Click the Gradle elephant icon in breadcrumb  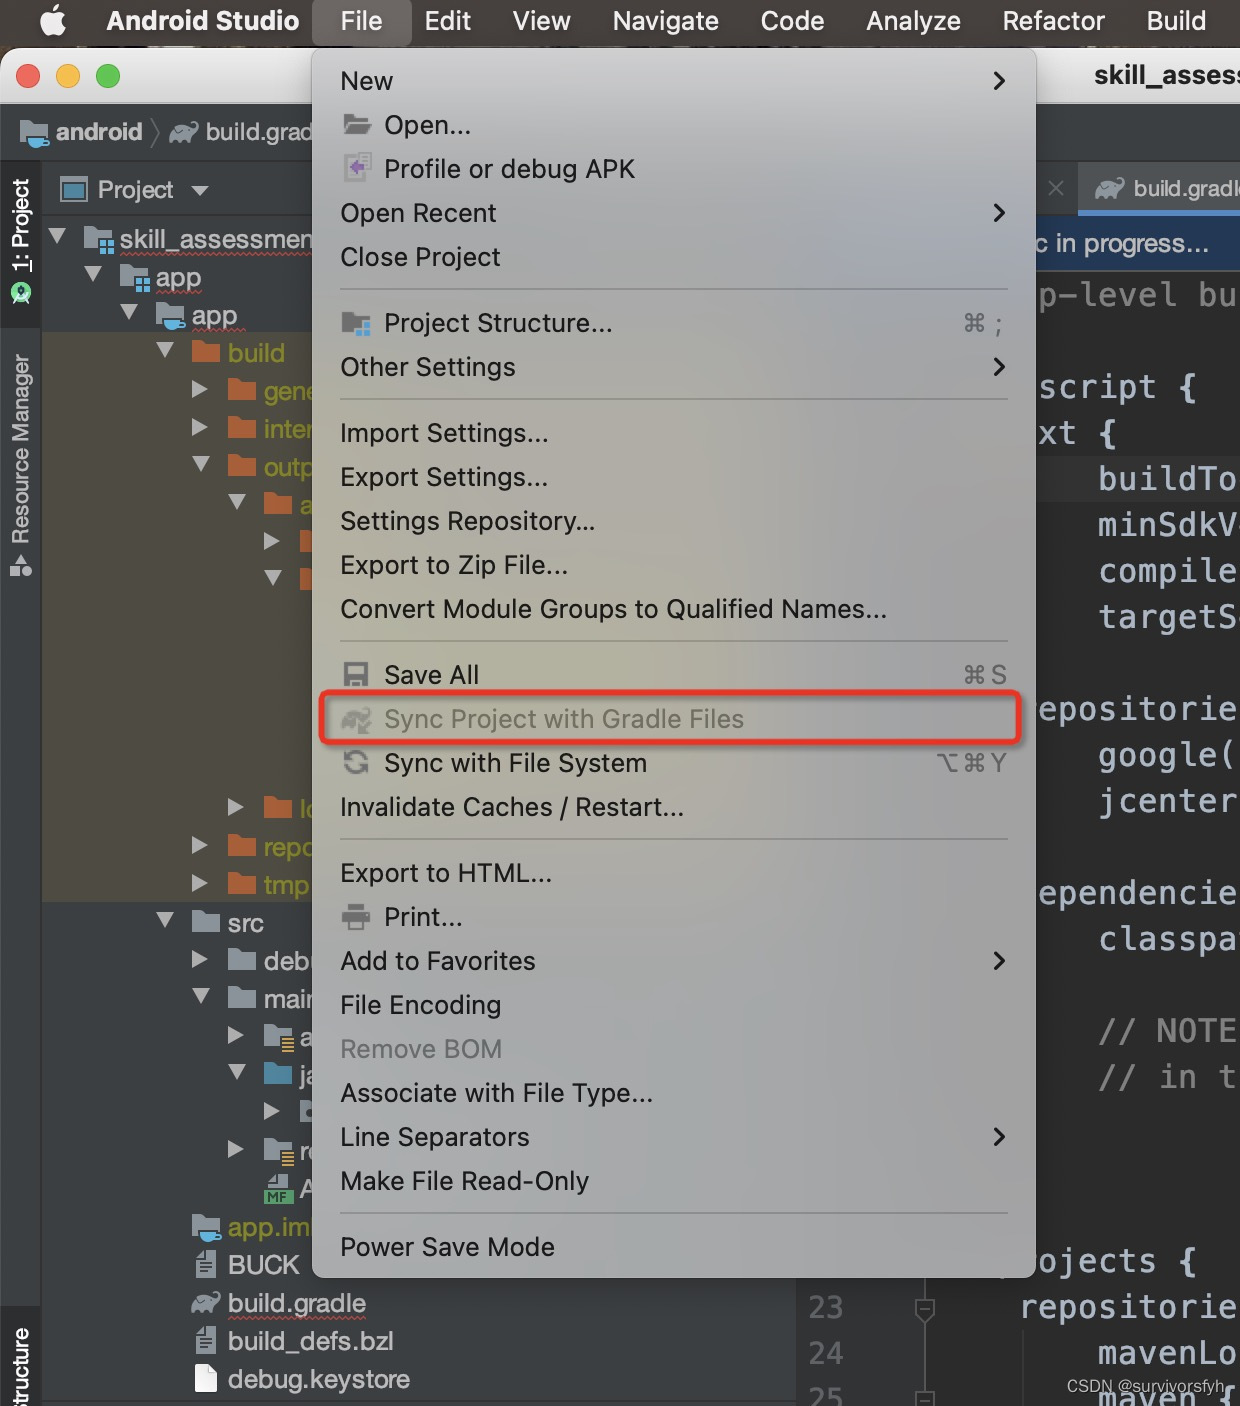tap(183, 132)
